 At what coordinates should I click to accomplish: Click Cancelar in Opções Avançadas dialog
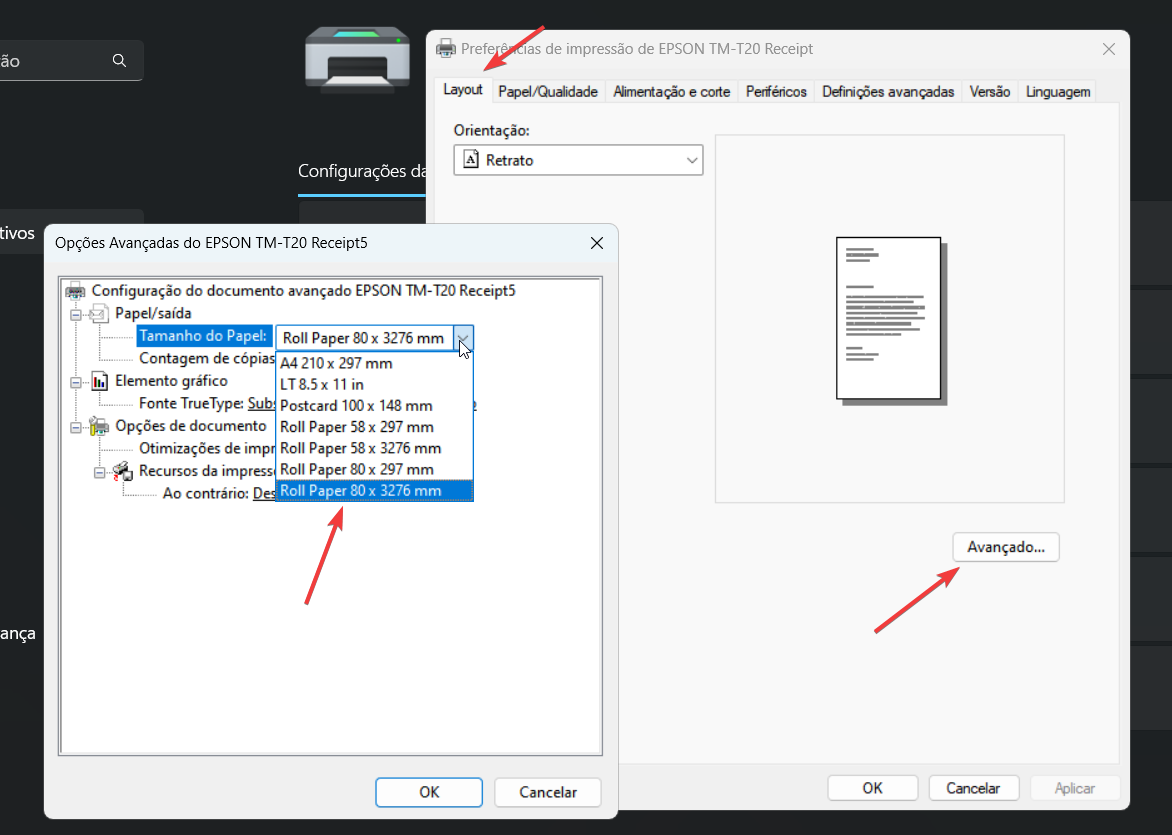tap(548, 792)
